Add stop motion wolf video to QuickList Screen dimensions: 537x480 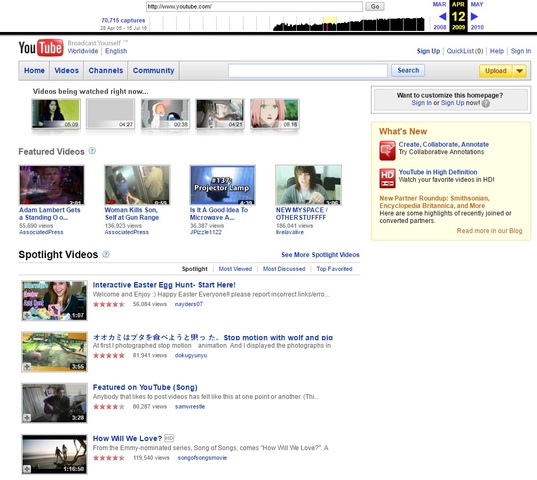[27, 367]
